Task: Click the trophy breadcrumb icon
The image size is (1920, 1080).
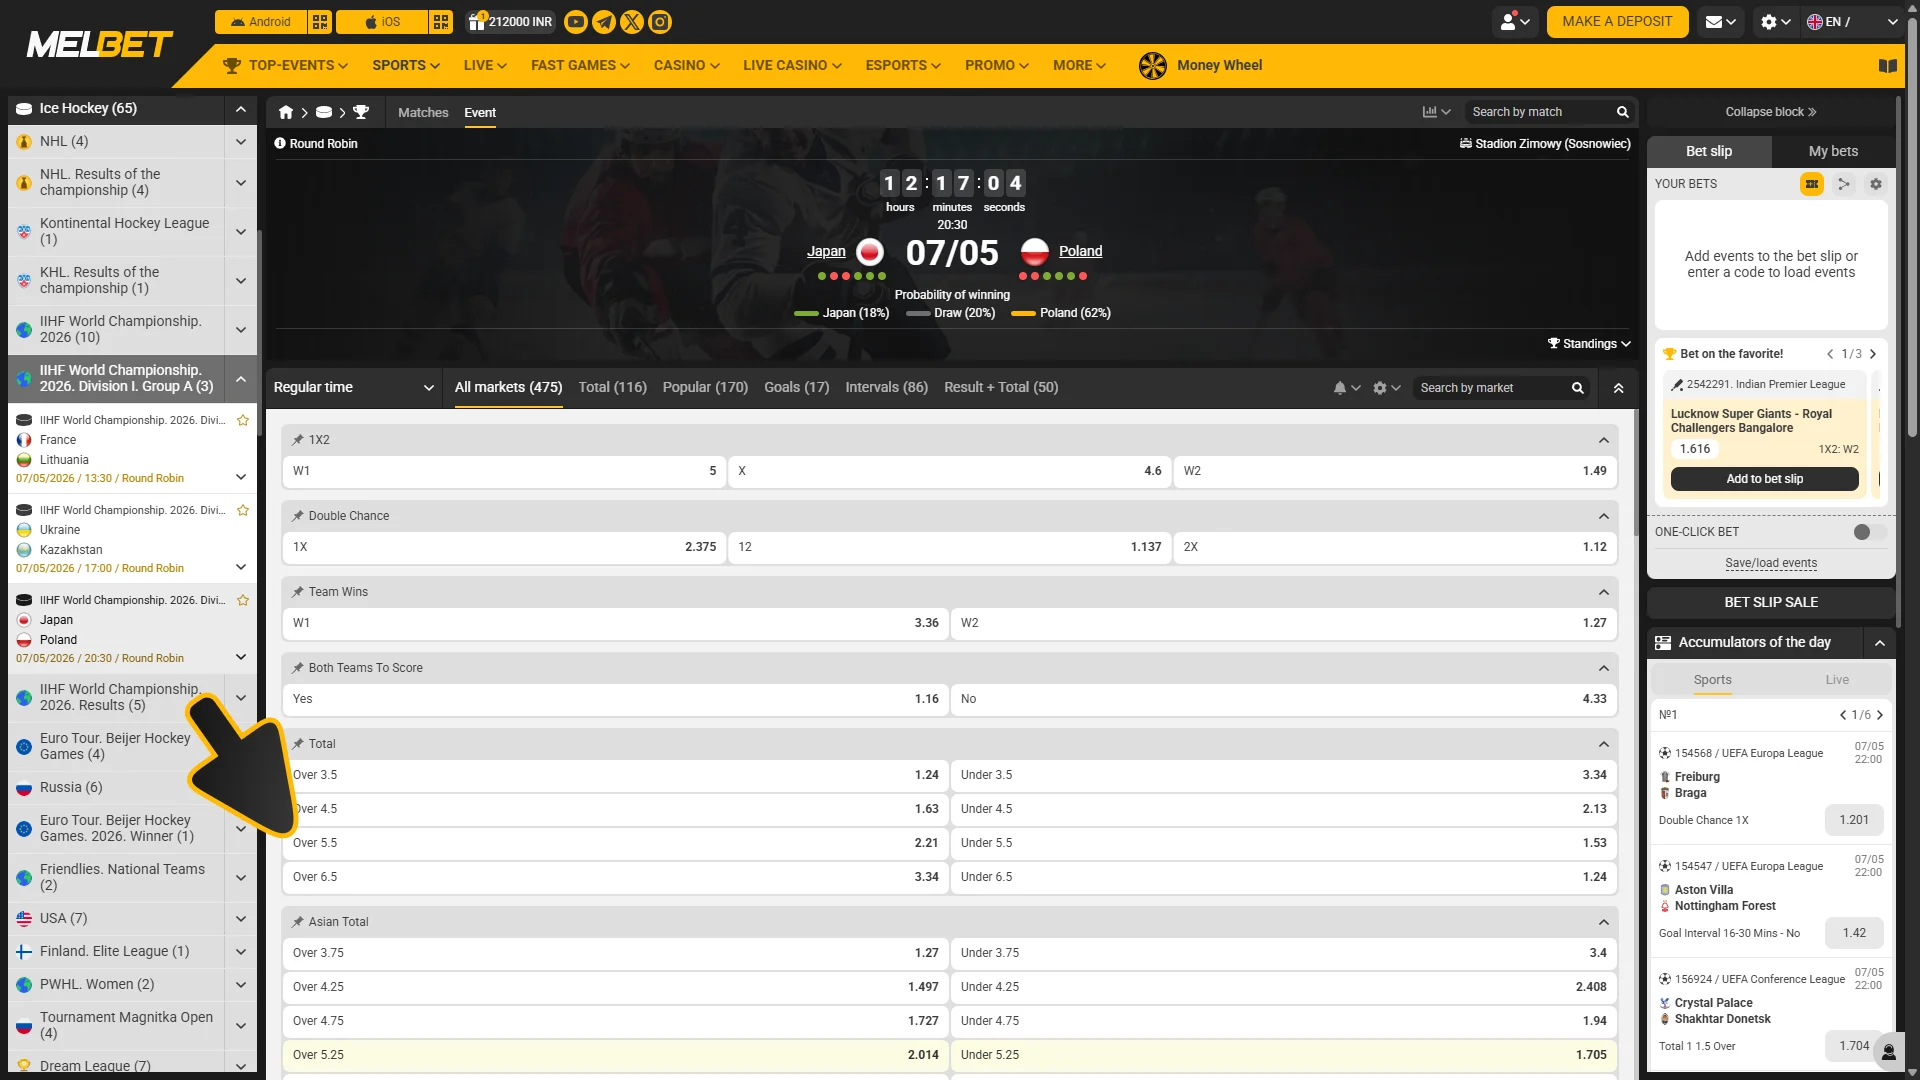Action: coord(361,112)
